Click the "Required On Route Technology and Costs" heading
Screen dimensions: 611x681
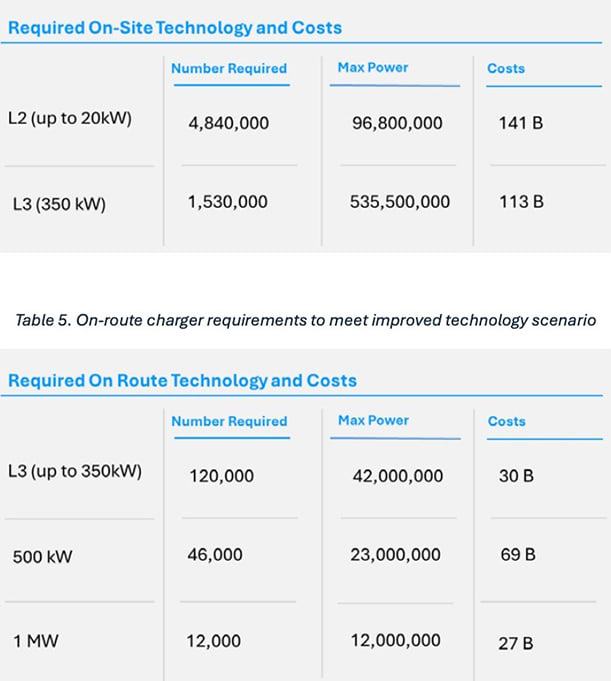click(x=182, y=380)
